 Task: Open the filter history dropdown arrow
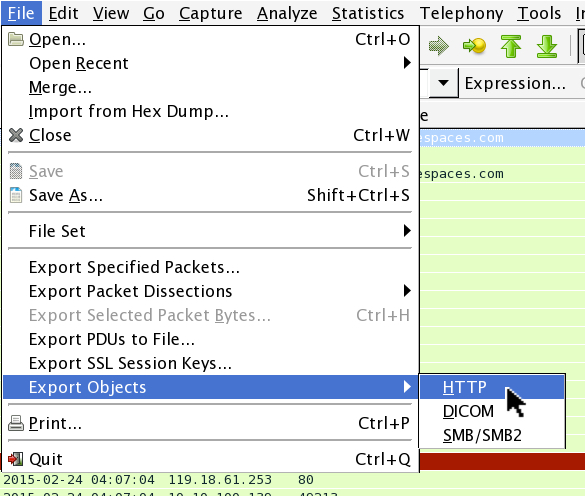(443, 83)
